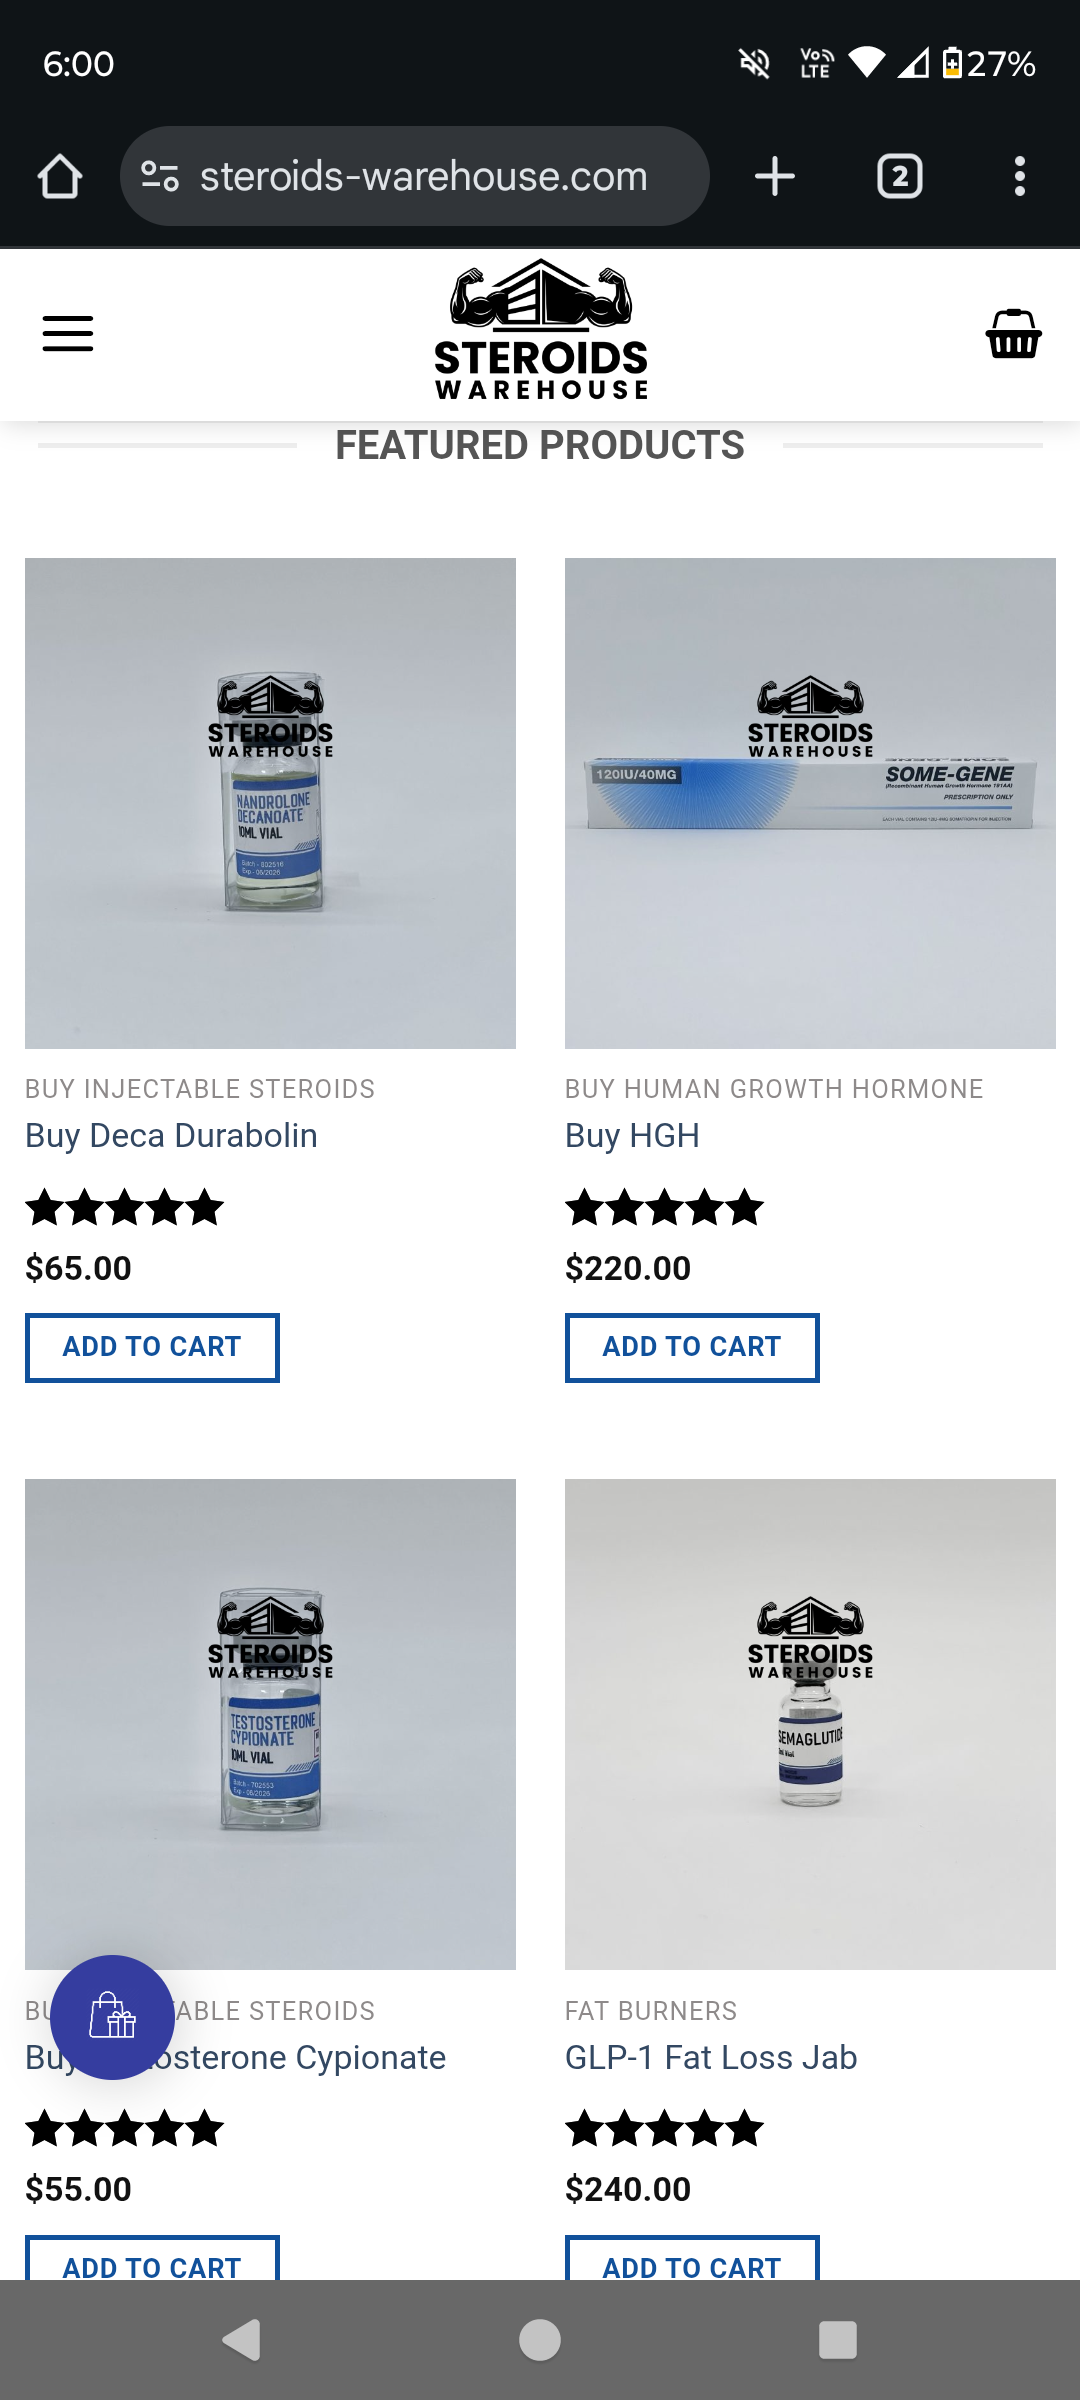This screenshot has height=2400, width=1080.
Task: Tap the Semaglutide vial product image
Action: tap(810, 1724)
